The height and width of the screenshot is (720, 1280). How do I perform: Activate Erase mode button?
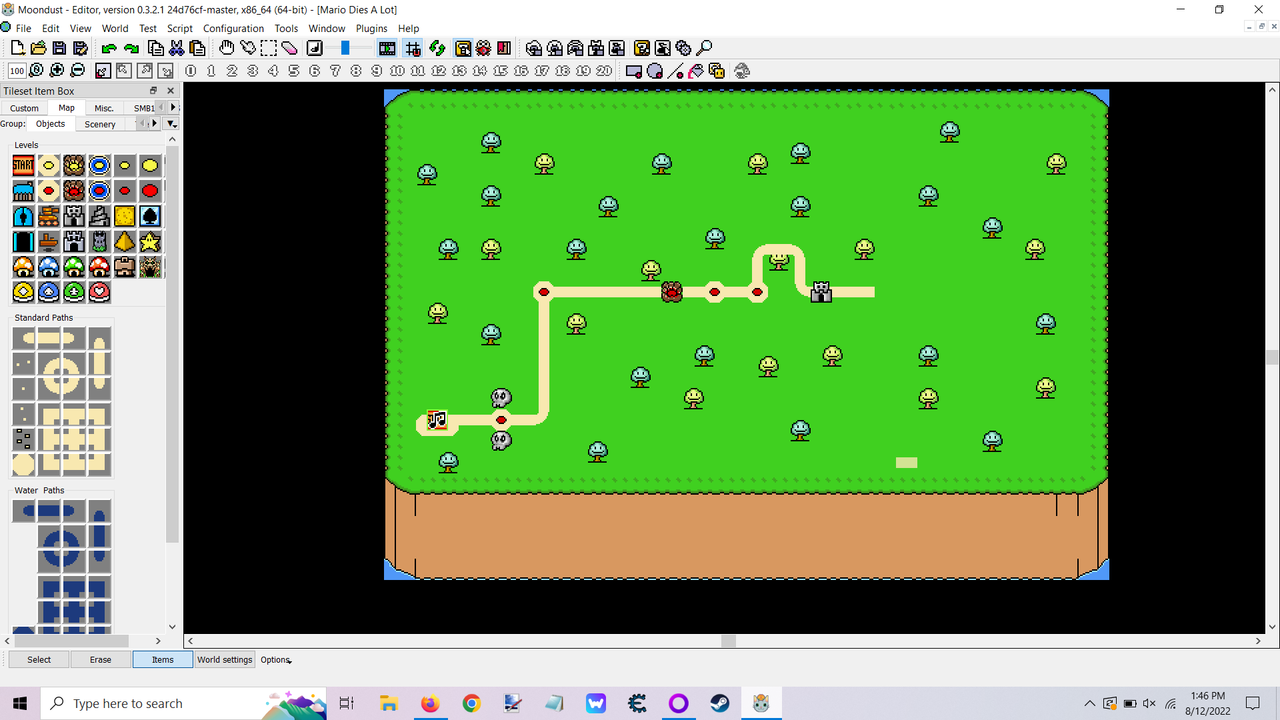(101, 659)
